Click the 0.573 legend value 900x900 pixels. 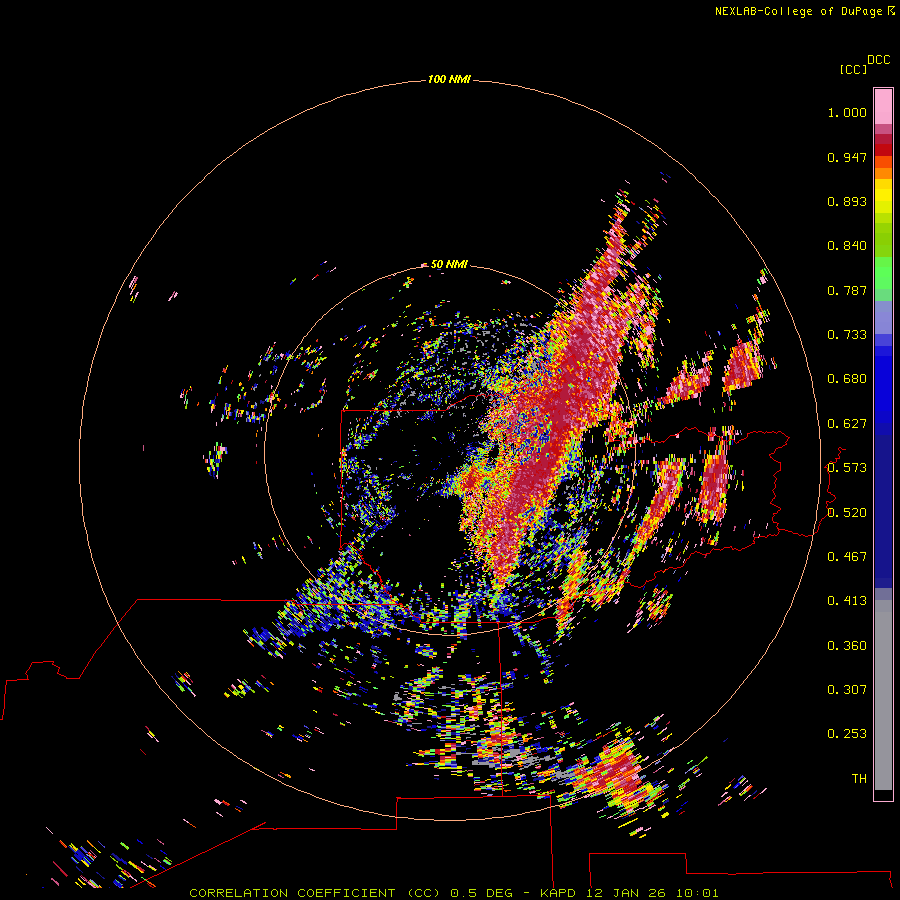847,468
